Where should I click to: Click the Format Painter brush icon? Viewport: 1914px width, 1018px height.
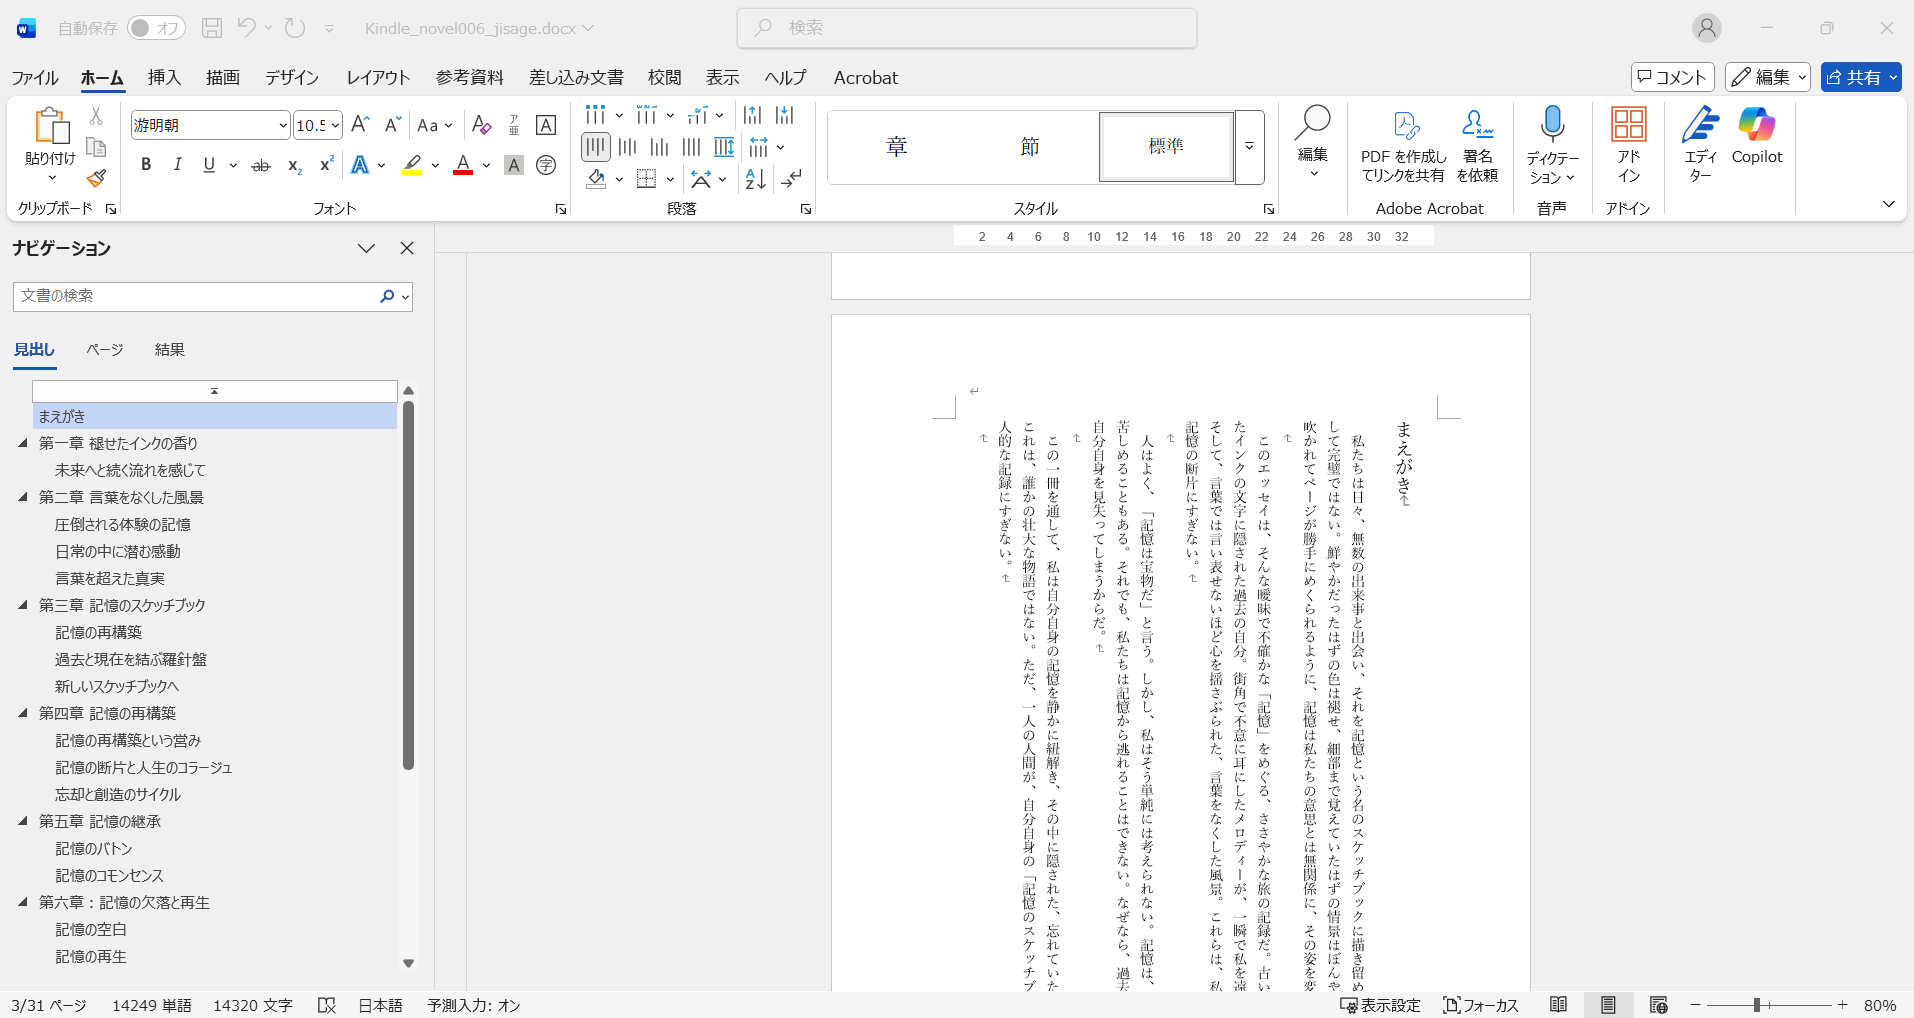click(96, 179)
